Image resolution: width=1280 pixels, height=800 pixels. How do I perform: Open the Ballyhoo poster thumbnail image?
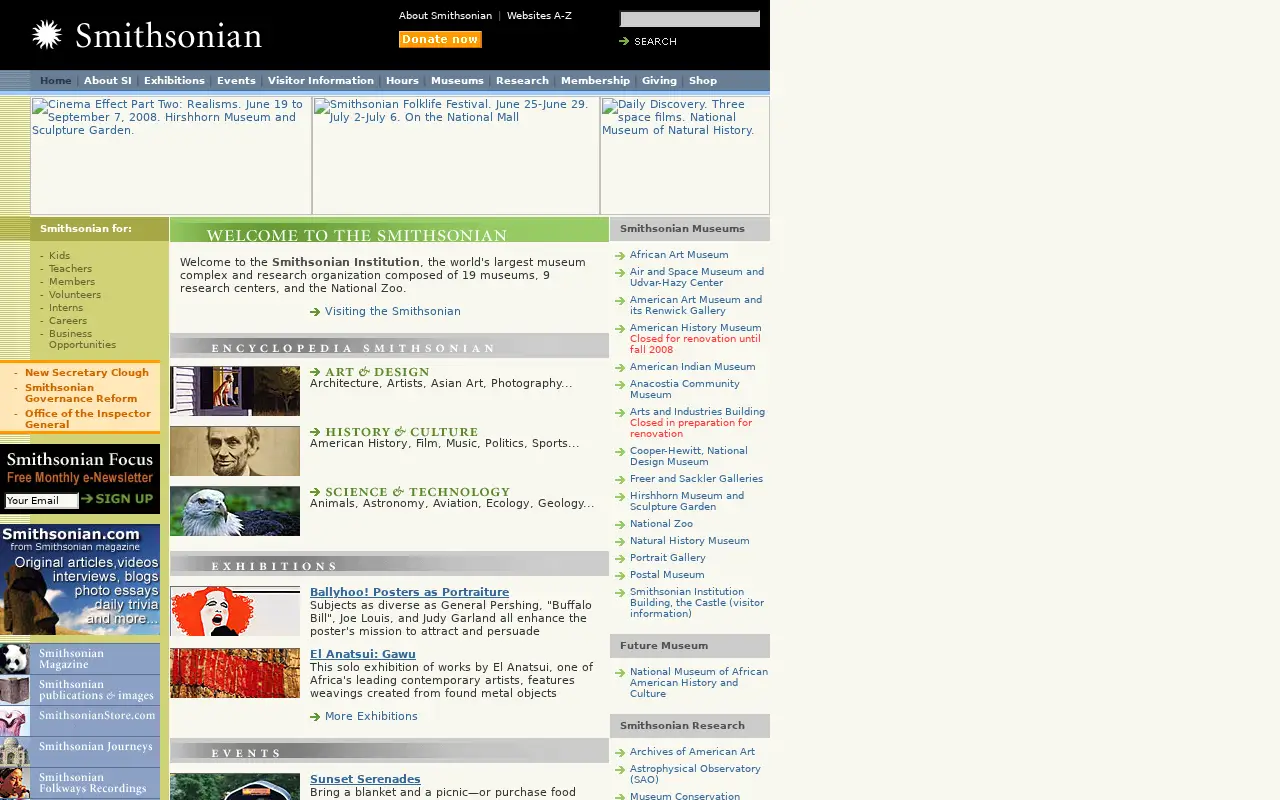tap(235, 611)
